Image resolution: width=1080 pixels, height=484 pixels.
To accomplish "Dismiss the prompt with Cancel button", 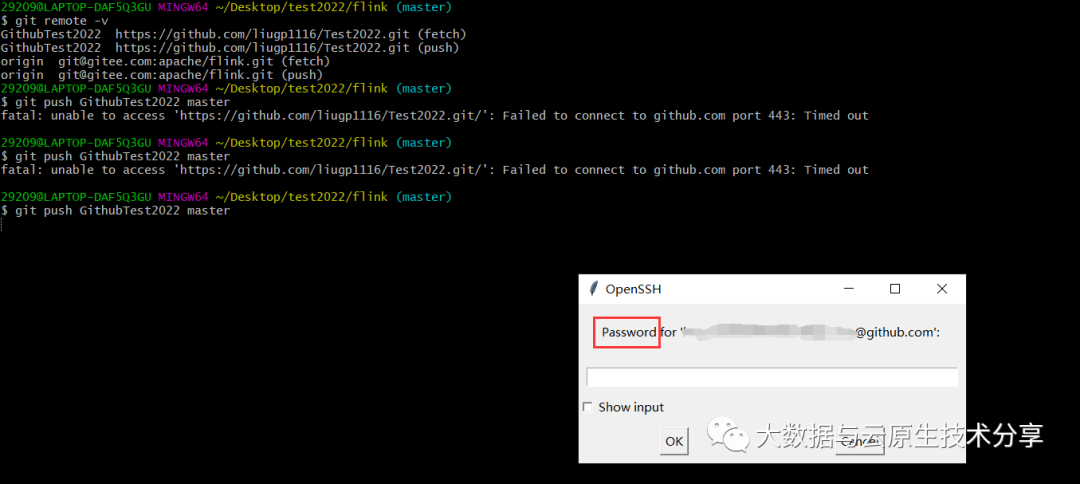I will pyautogui.click(x=859, y=441).
